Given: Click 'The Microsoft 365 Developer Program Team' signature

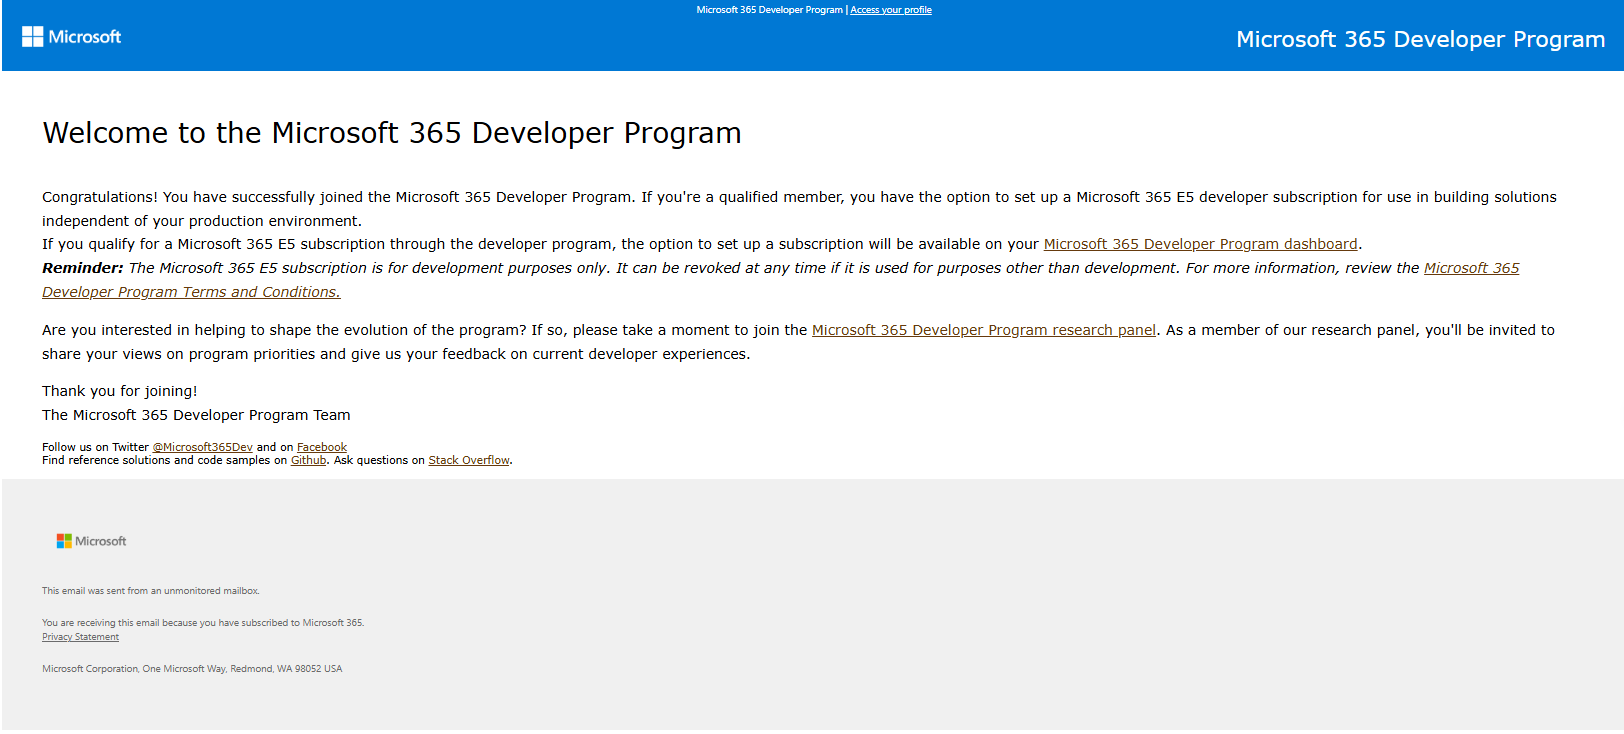Looking at the screenshot, I should pos(196,415).
